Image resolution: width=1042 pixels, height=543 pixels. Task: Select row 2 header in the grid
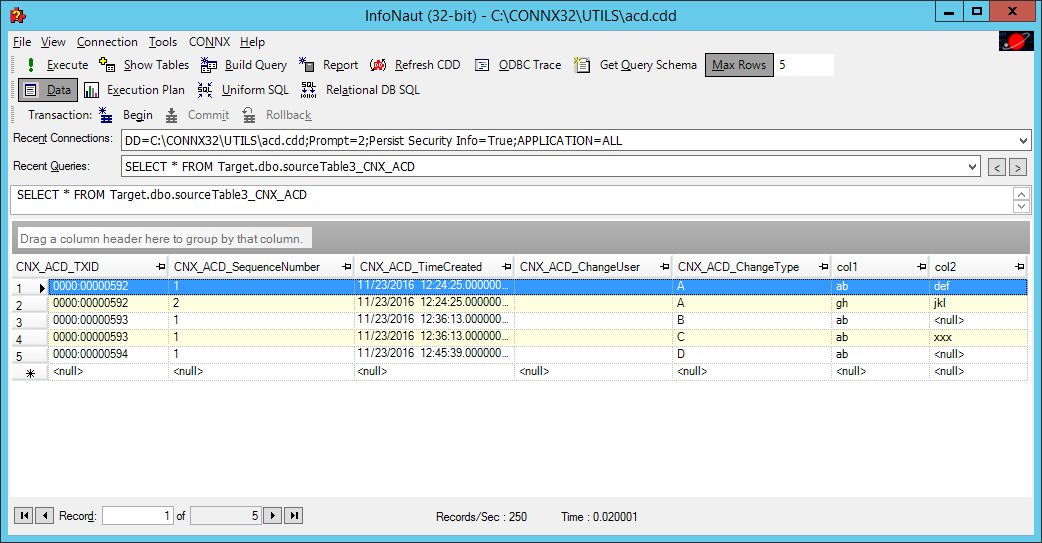tap(30, 304)
